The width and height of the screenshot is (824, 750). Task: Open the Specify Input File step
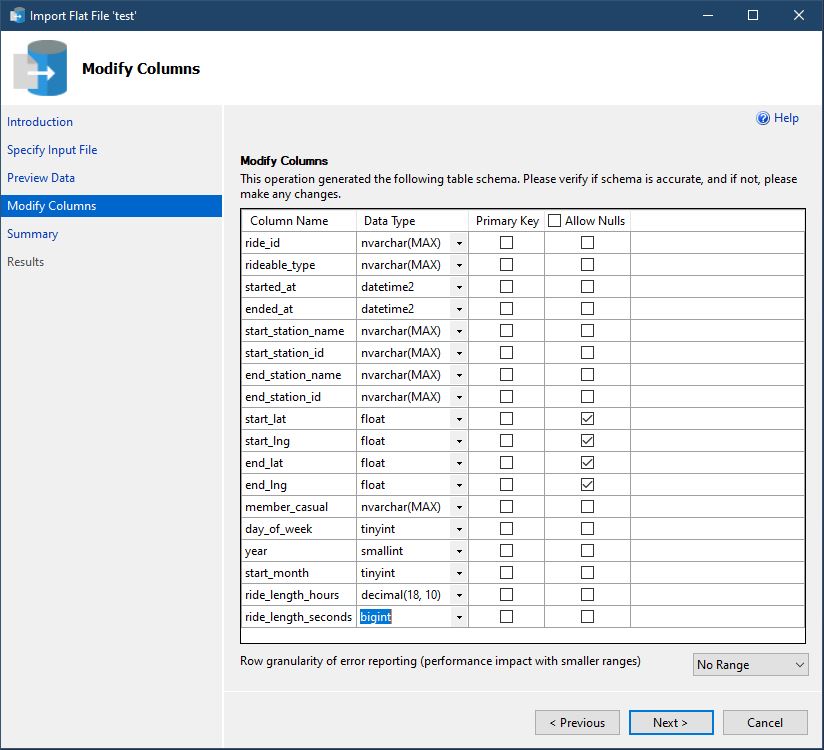[52, 150]
